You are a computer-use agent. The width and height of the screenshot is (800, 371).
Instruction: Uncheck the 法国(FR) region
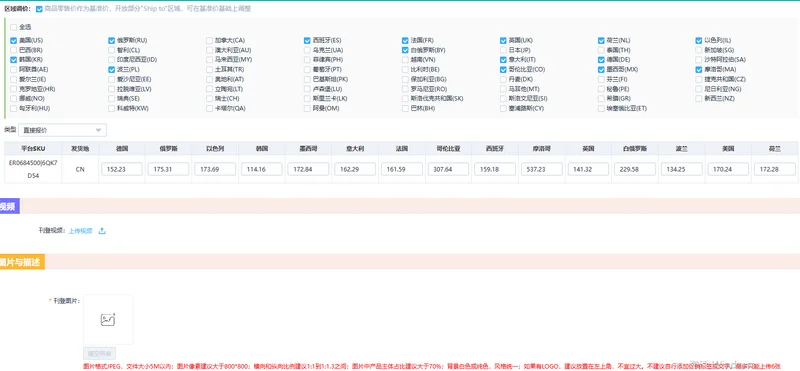[405, 40]
